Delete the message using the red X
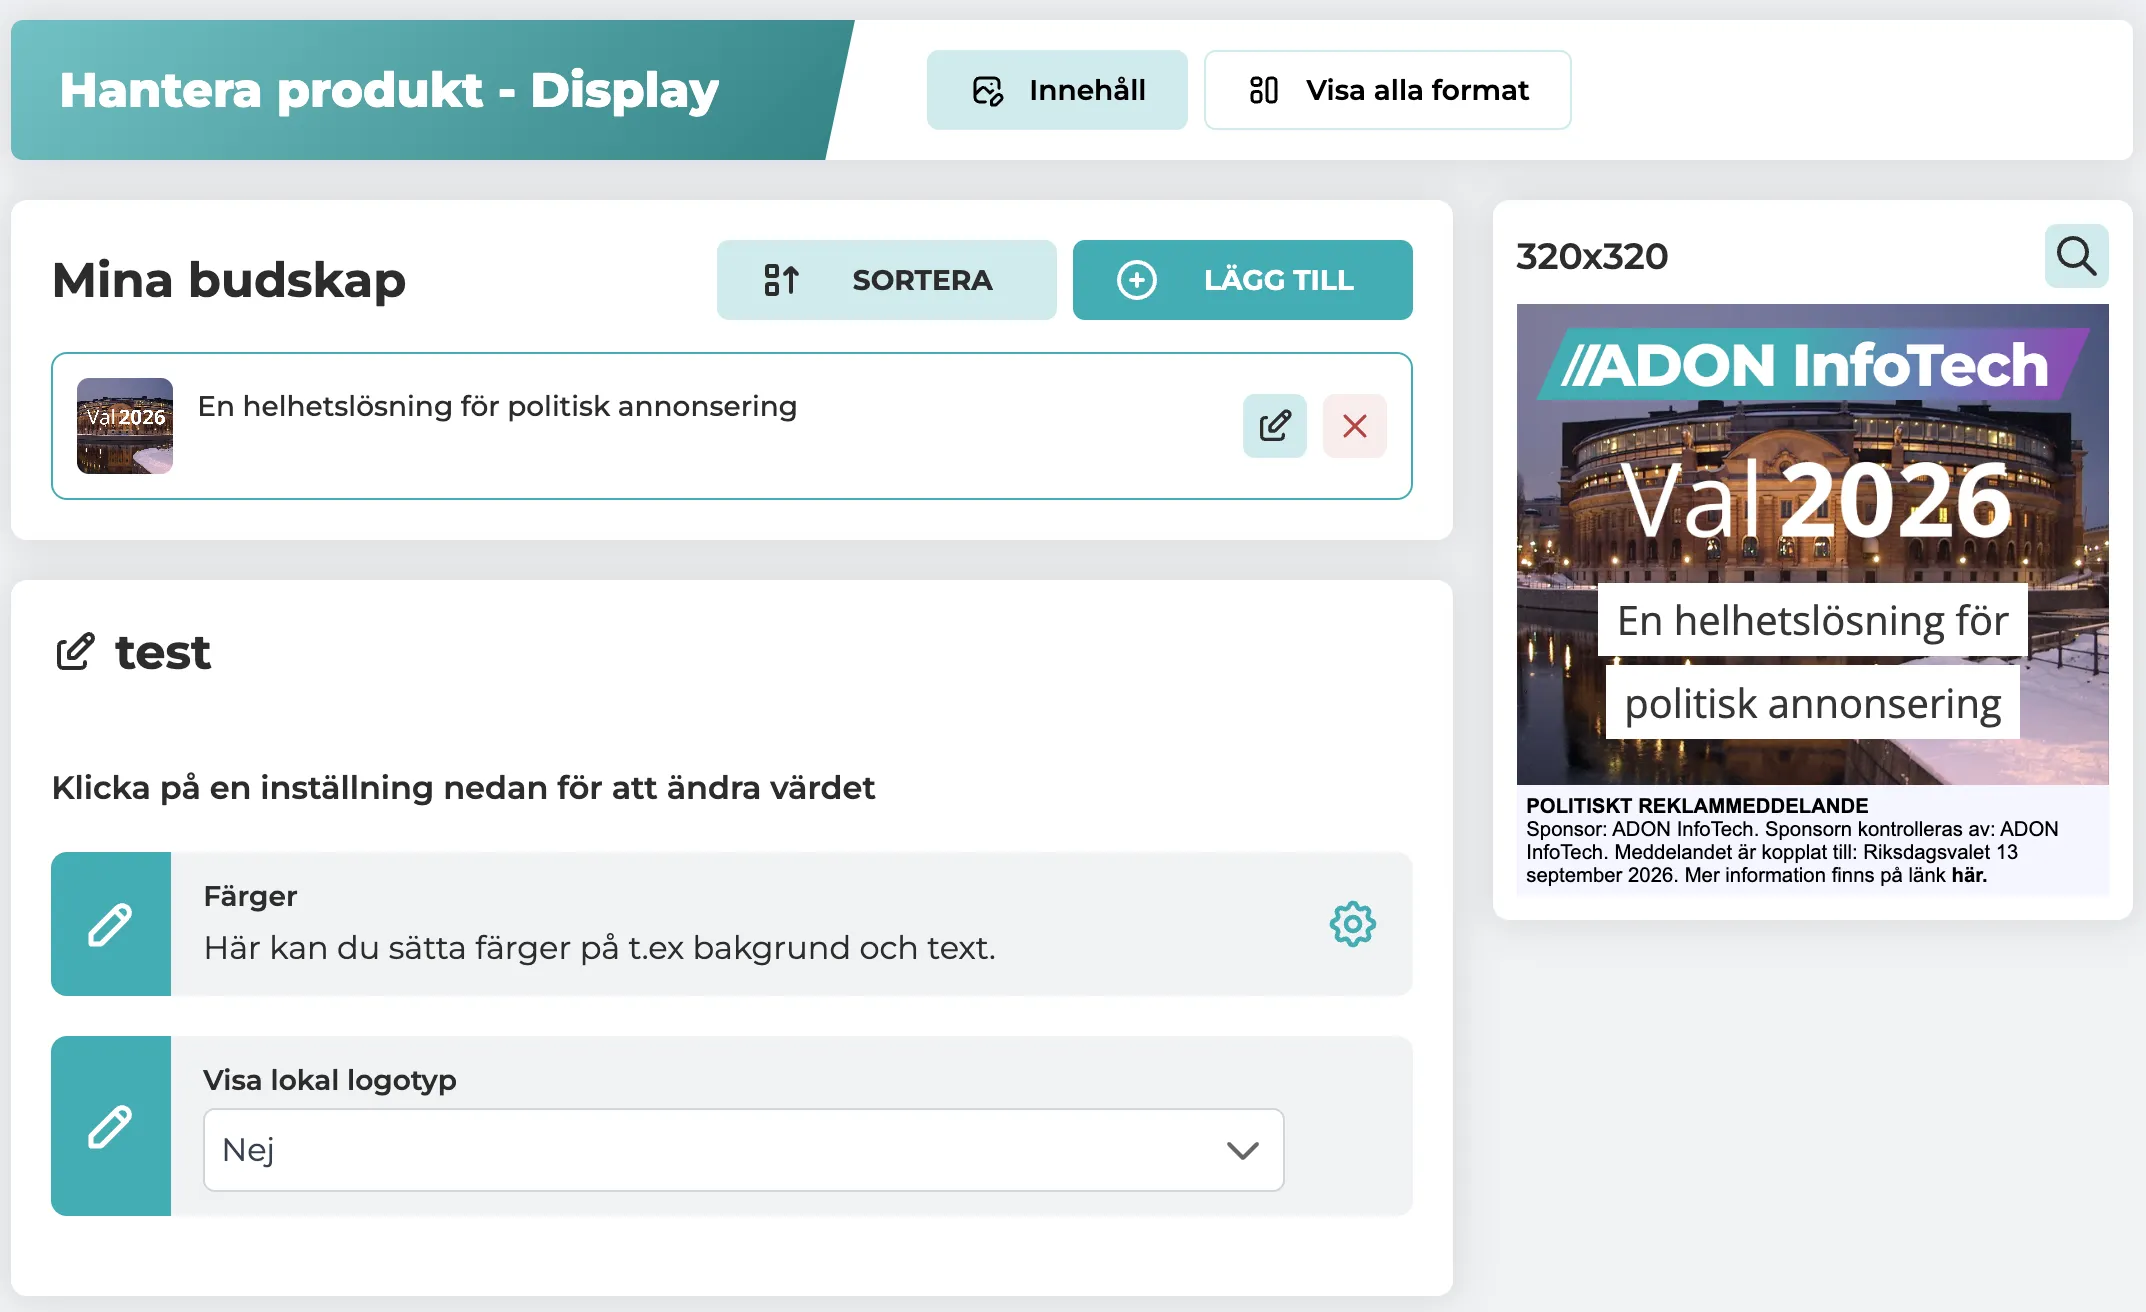Screen dimensions: 2146x1312 click(1355, 425)
